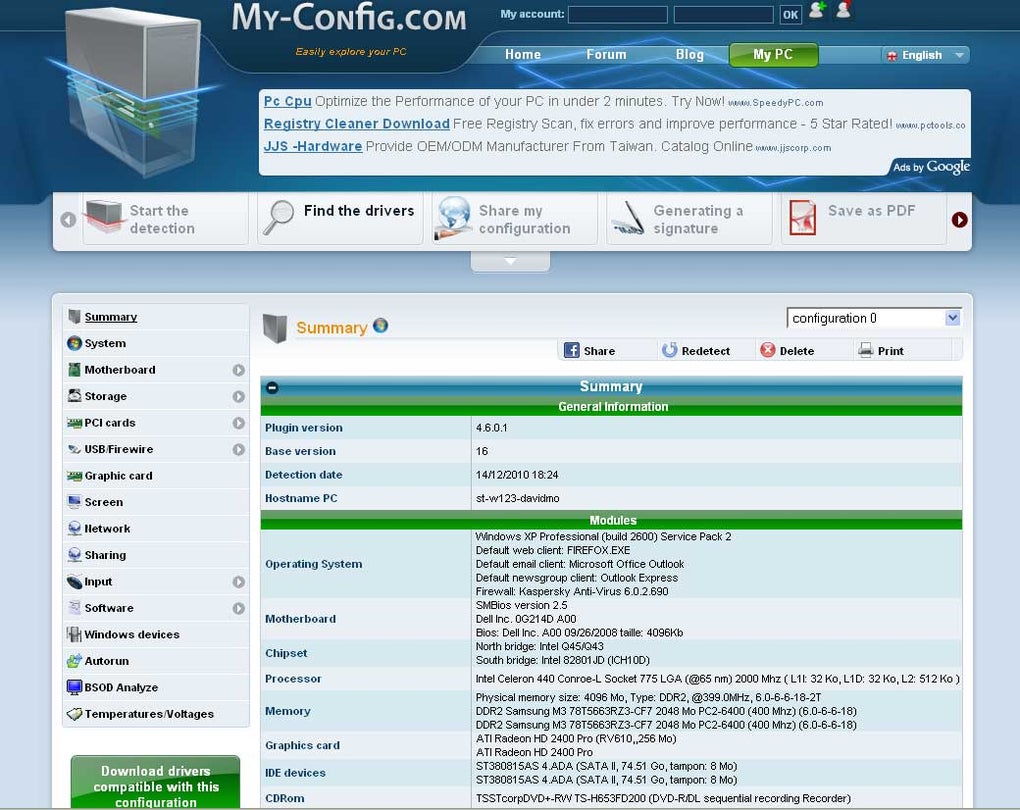
Task: Click the Windows devices sidebar icon
Action: [74, 634]
